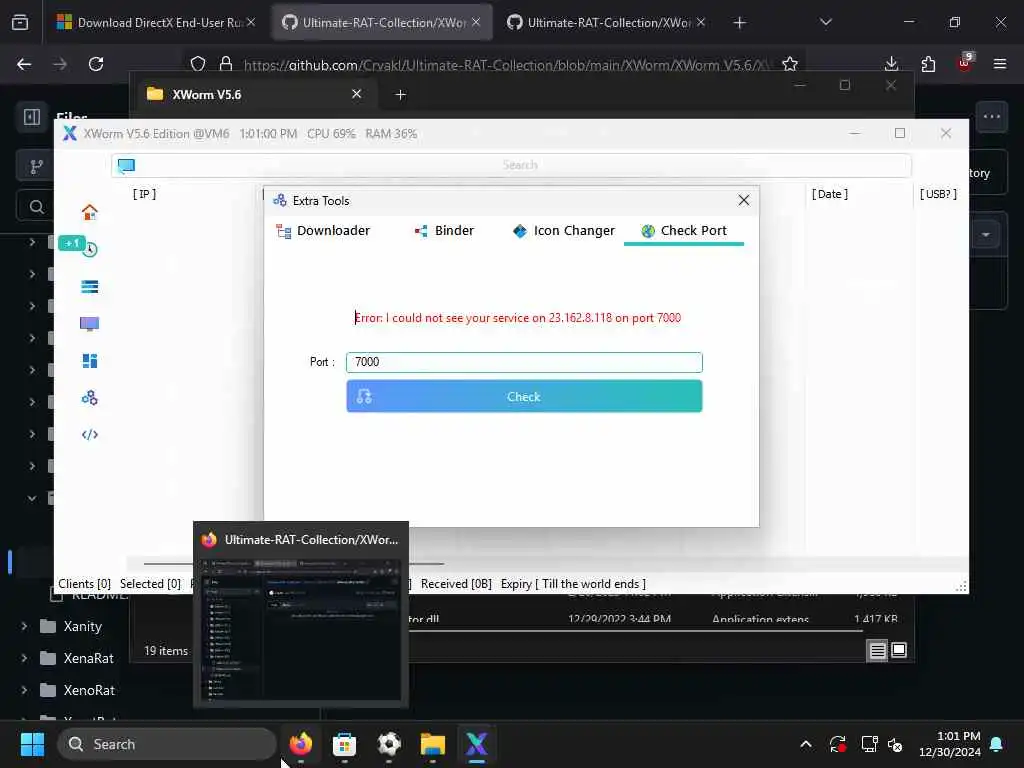
Task: Close the XWorm V5.6 File Explorer tab
Action: tap(357, 94)
